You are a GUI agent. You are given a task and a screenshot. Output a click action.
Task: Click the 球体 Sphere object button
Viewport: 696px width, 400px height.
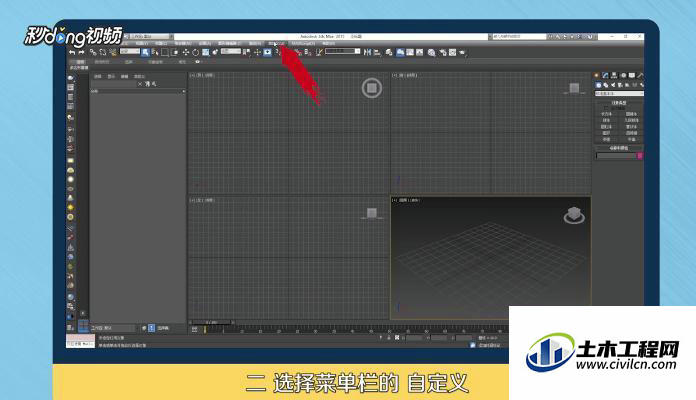pyautogui.click(x=606, y=120)
